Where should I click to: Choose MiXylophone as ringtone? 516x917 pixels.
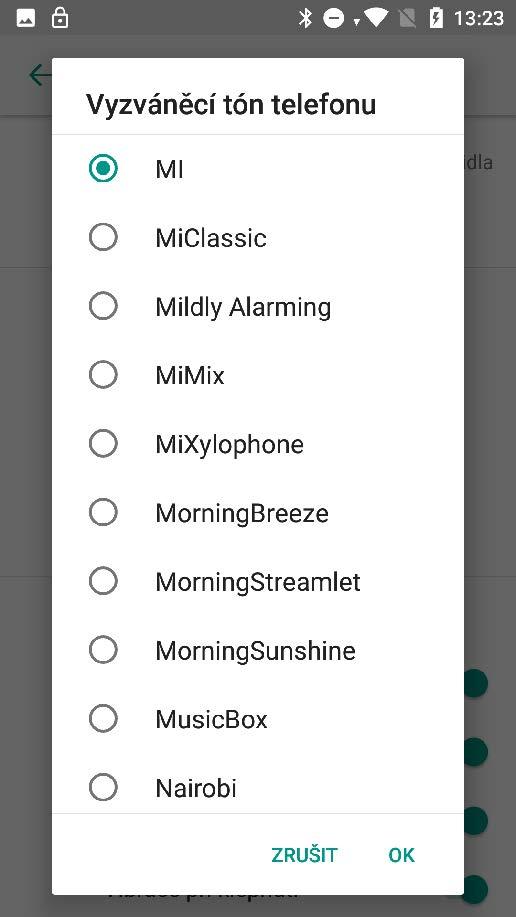[257, 444]
